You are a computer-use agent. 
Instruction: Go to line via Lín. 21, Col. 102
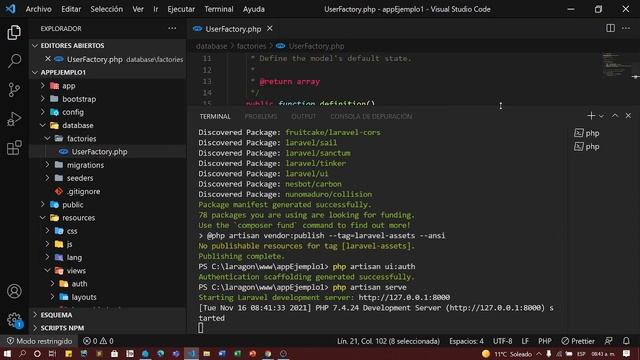388,341
